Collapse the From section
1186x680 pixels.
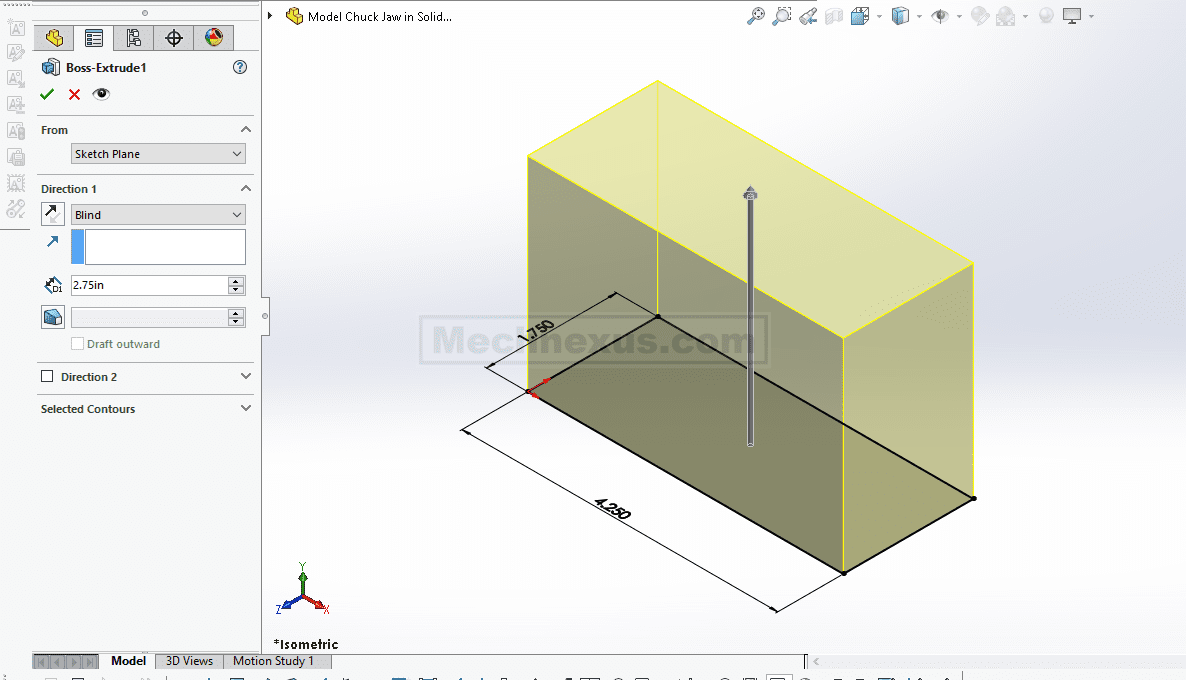(246, 129)
